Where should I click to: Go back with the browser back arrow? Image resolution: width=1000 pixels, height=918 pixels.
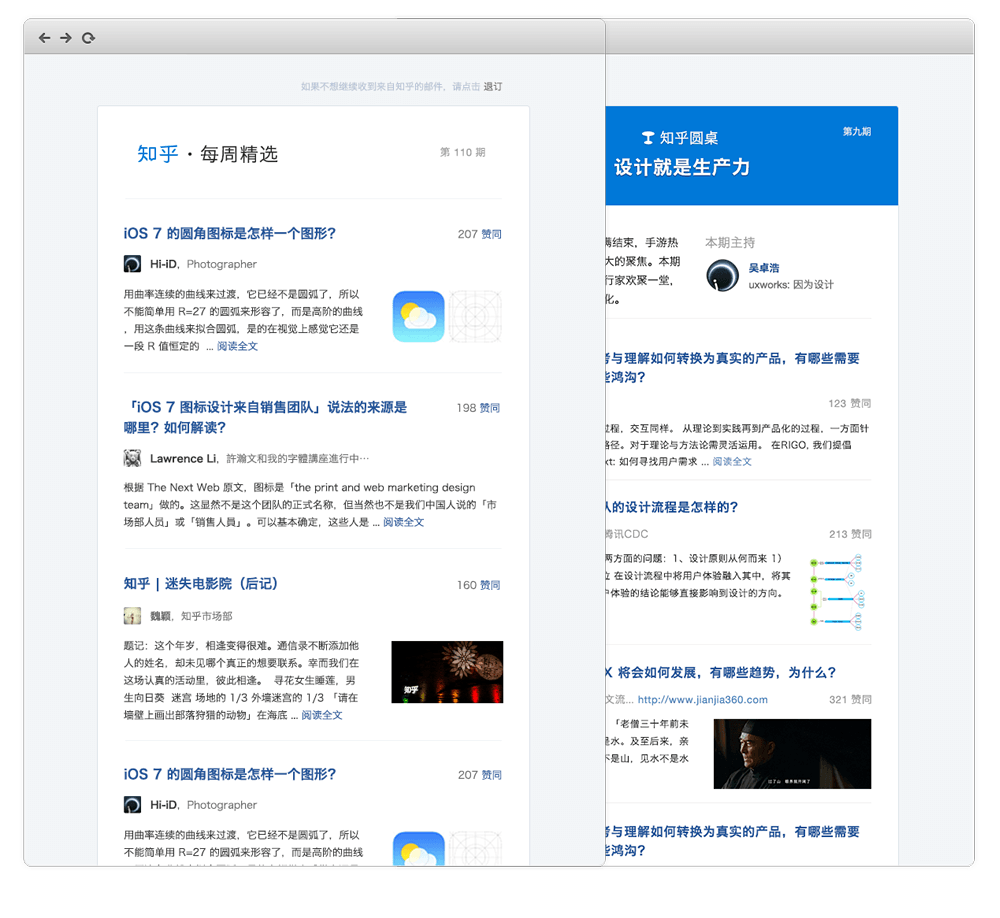(44, 38)
